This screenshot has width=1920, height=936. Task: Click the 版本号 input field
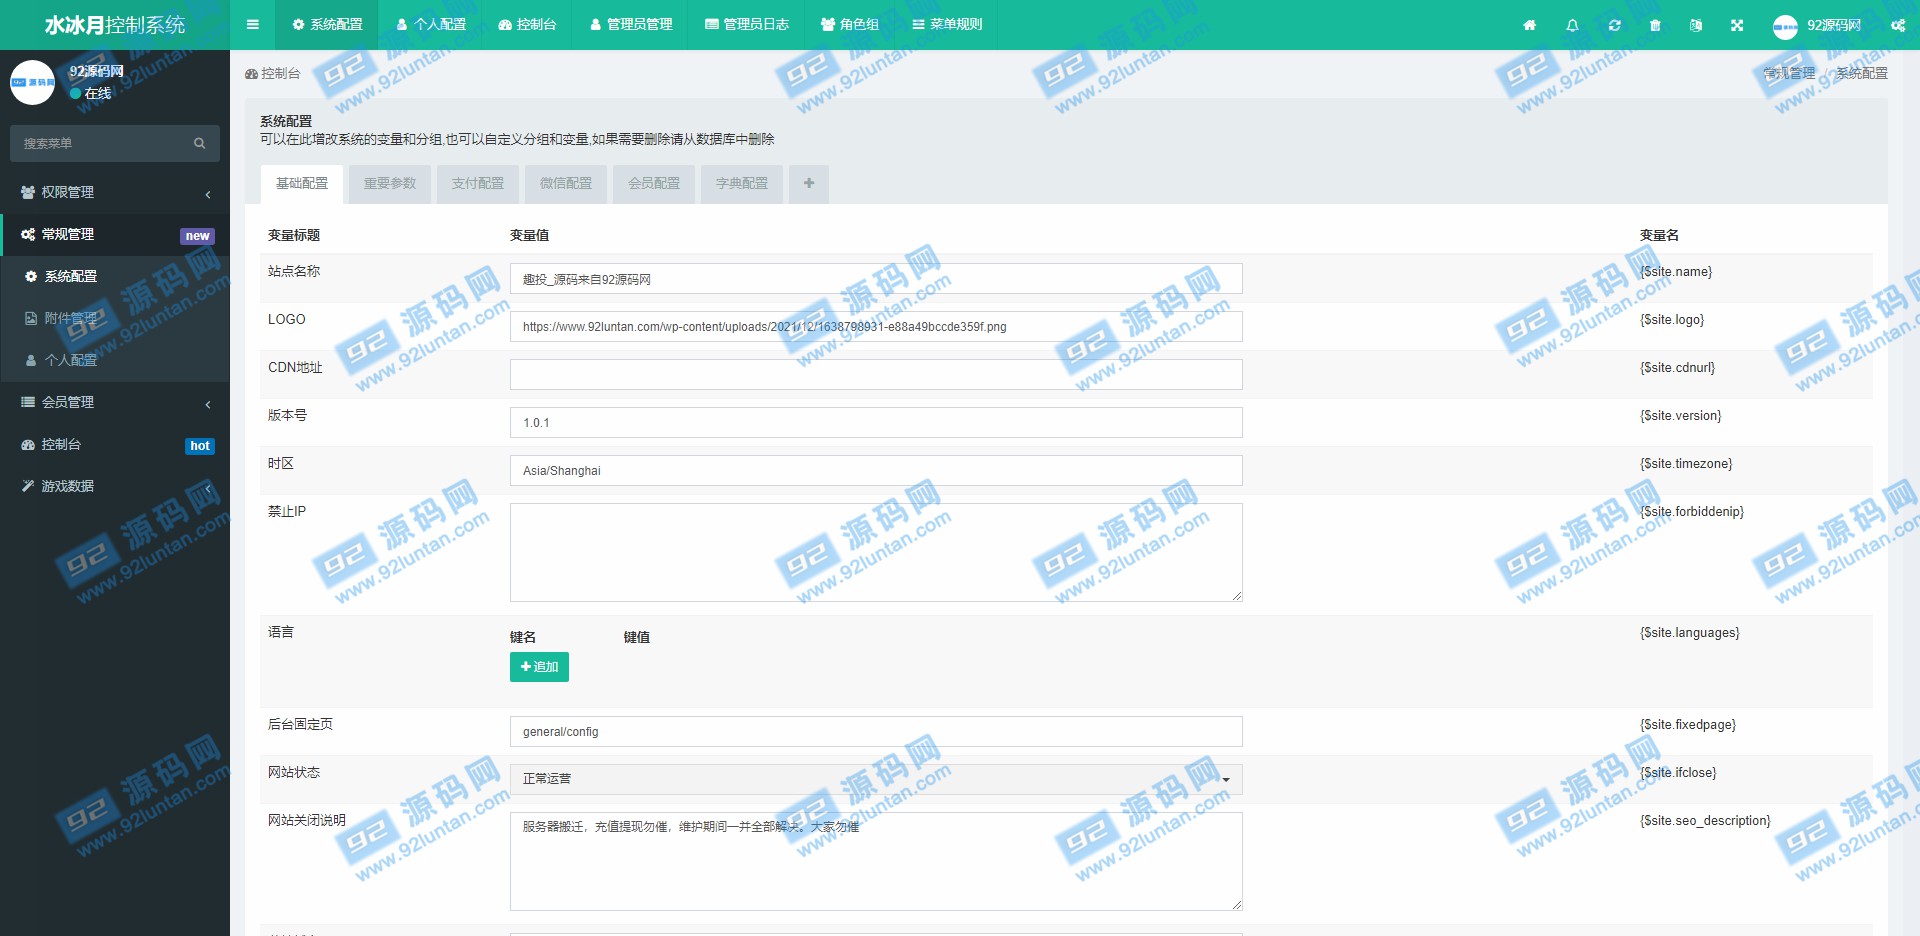(876, 423)
